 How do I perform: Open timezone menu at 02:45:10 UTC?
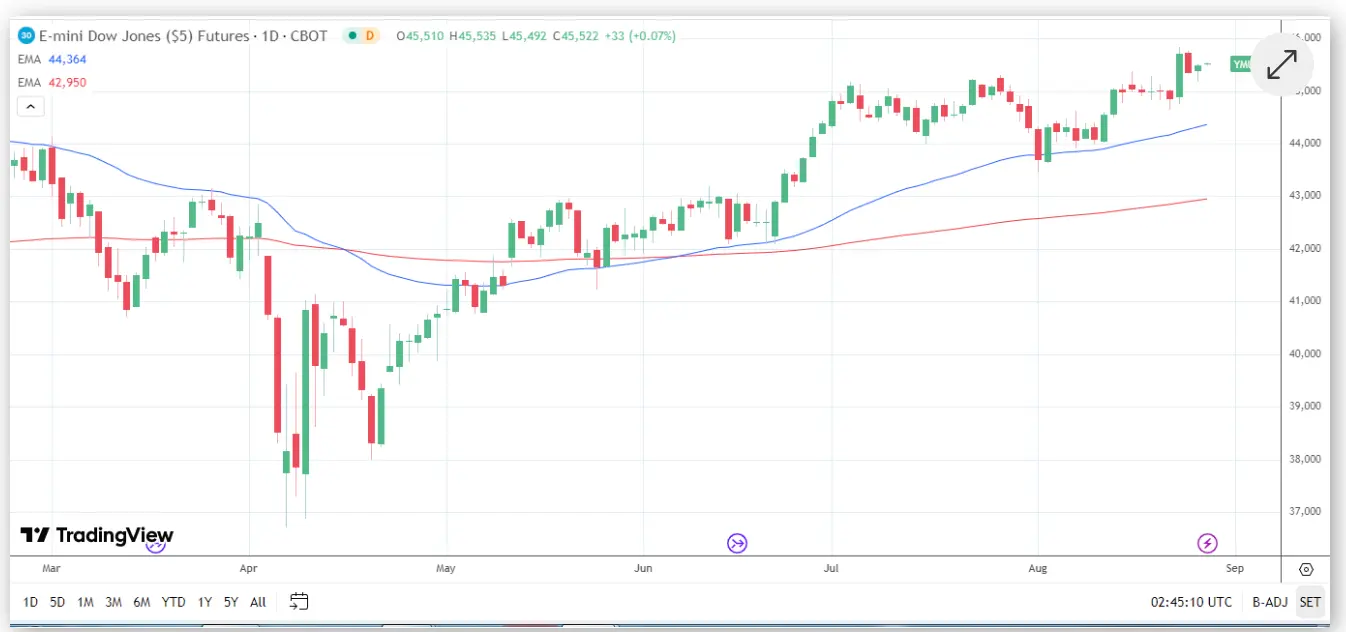coord(1191,602)
